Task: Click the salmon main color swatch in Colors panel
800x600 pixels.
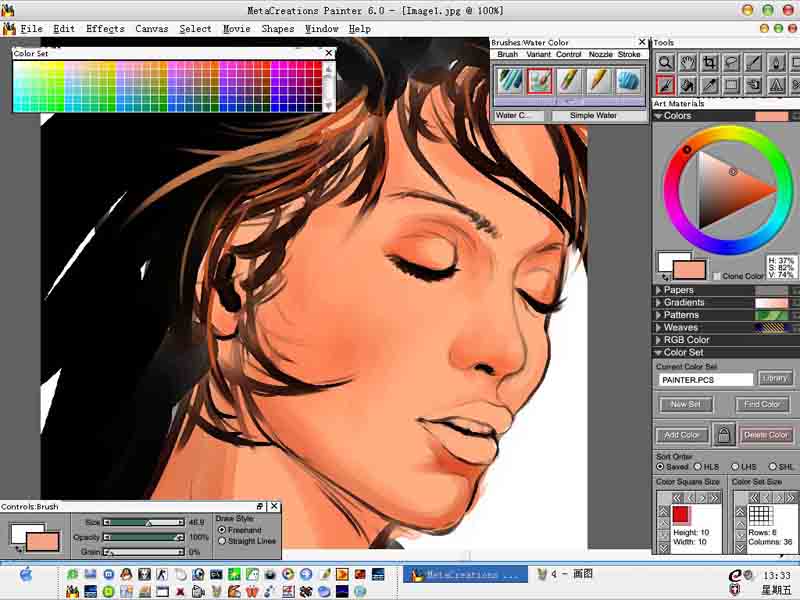Action: coord(689,269)
